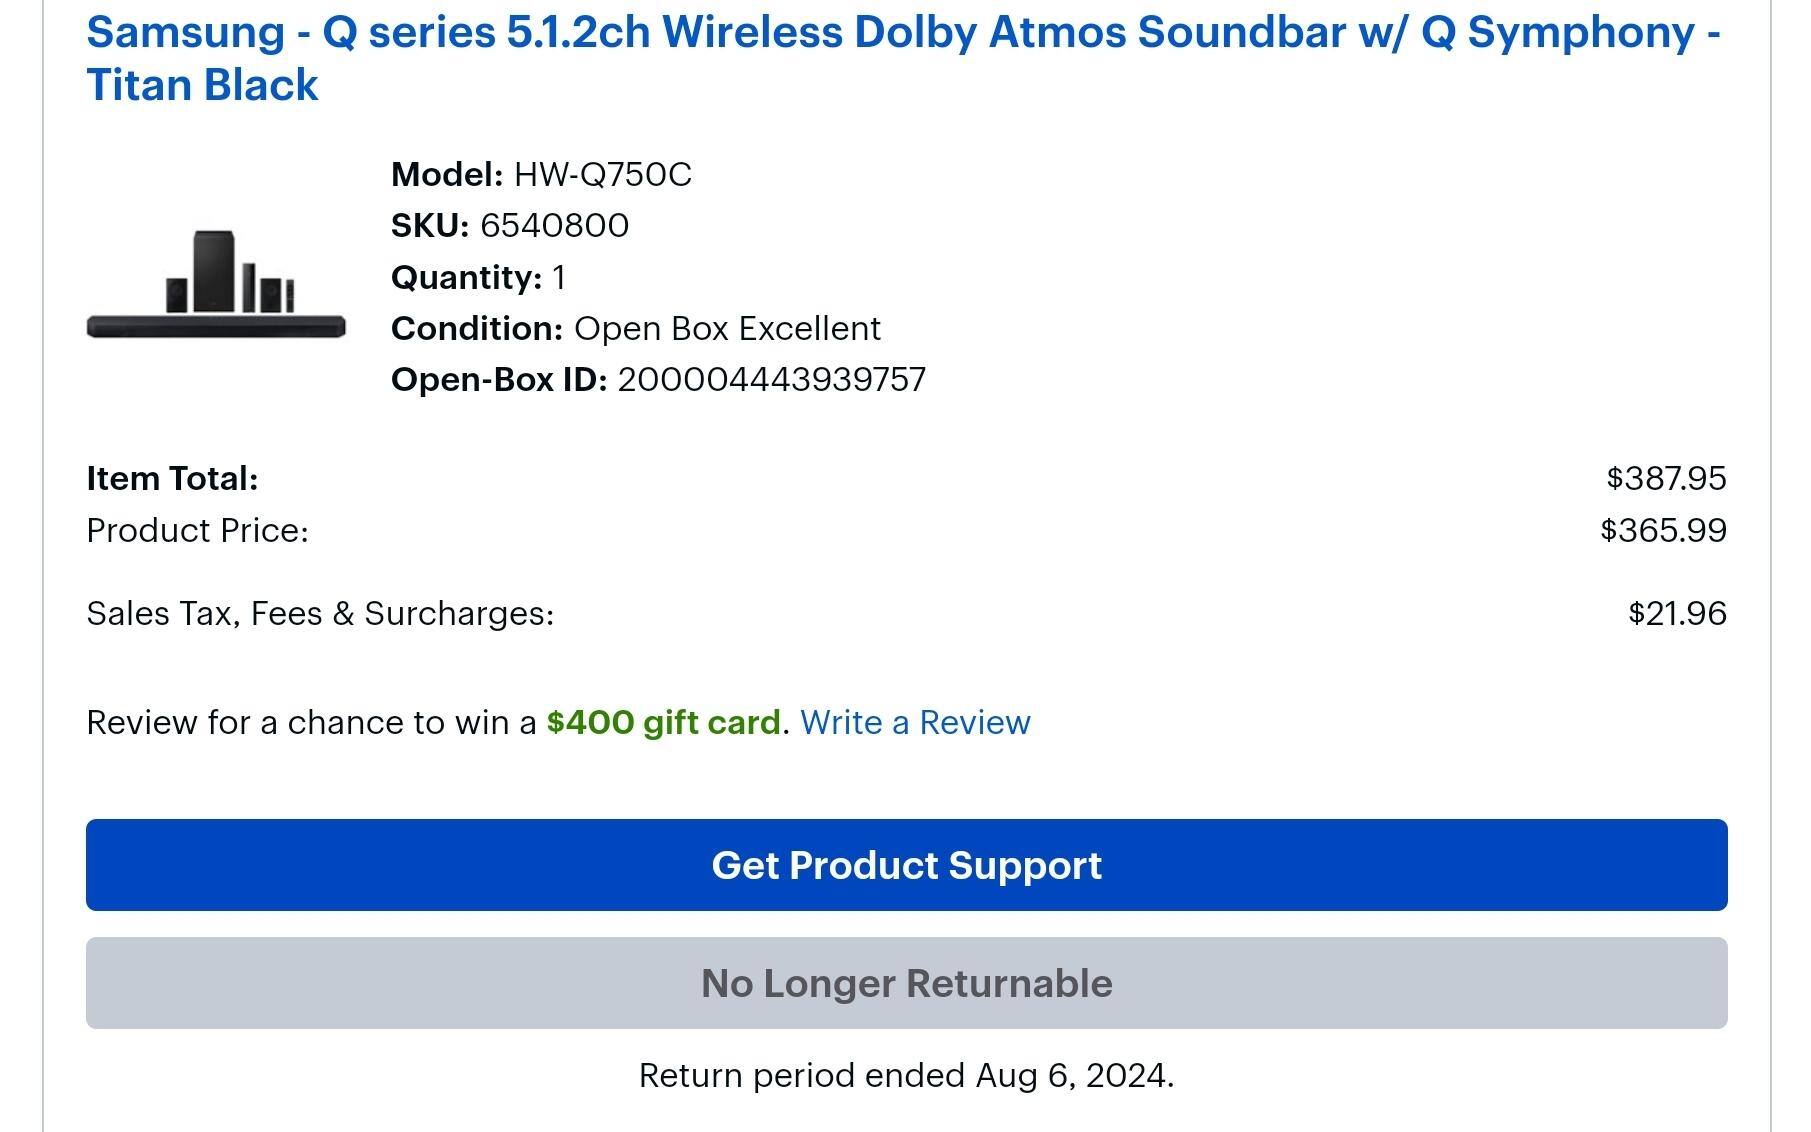Click the green $400 gift card text
1811x1132 pixels.
coord(663,722)
